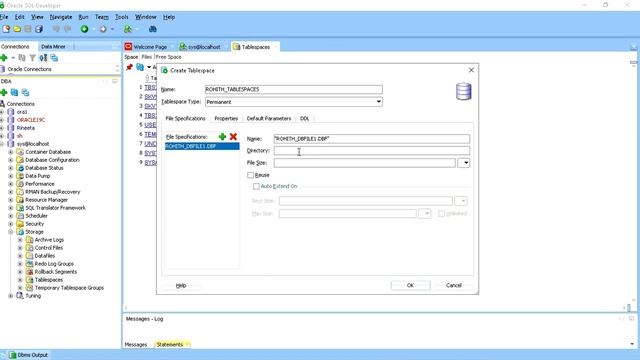Expand the Security node
640x360 pixels.
point(11,224)
